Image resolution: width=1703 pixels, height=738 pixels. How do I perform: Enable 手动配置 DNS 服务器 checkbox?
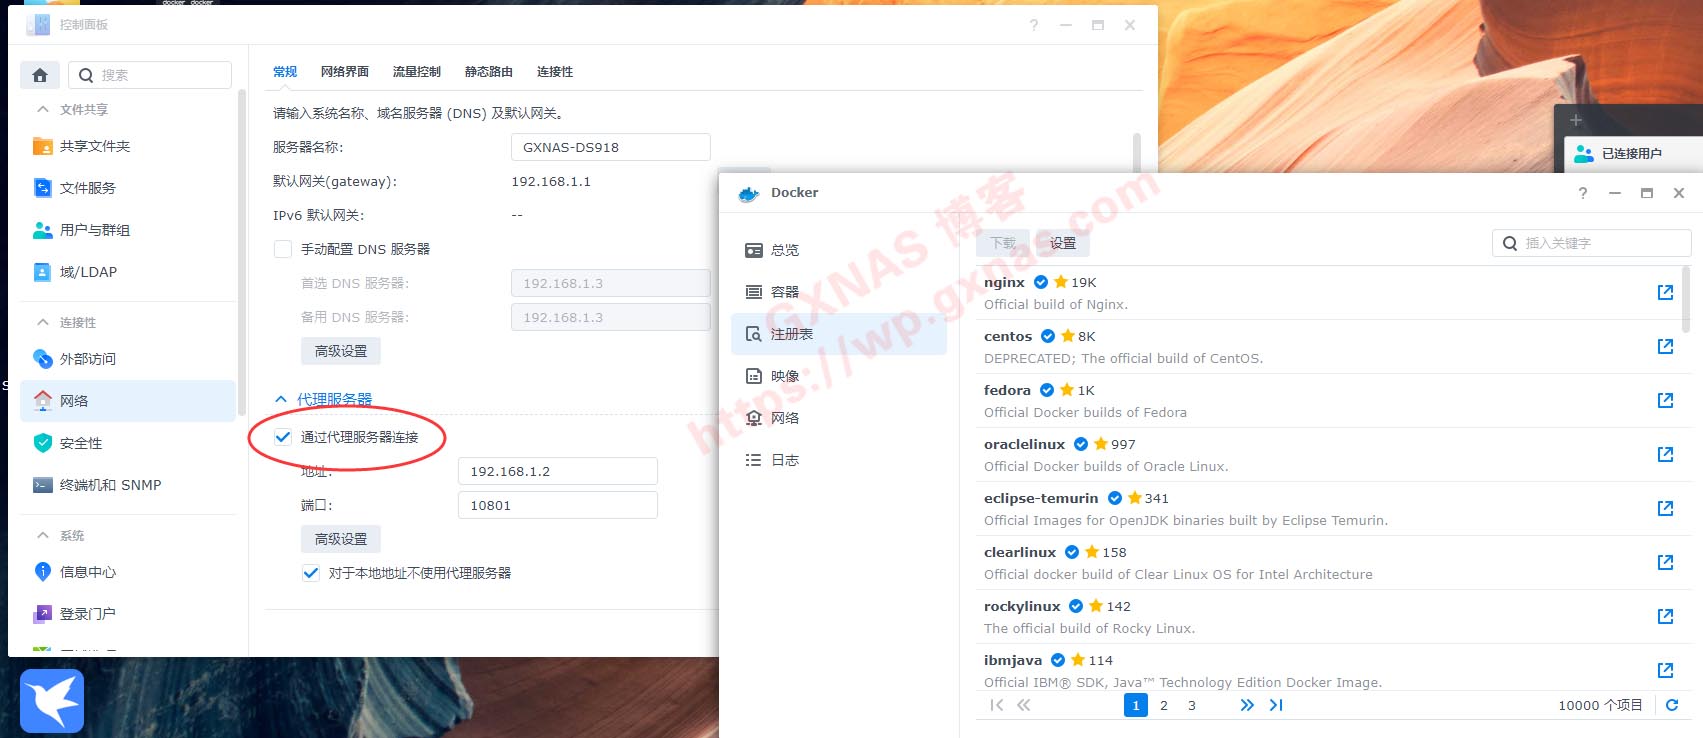(x=283, y=249)
